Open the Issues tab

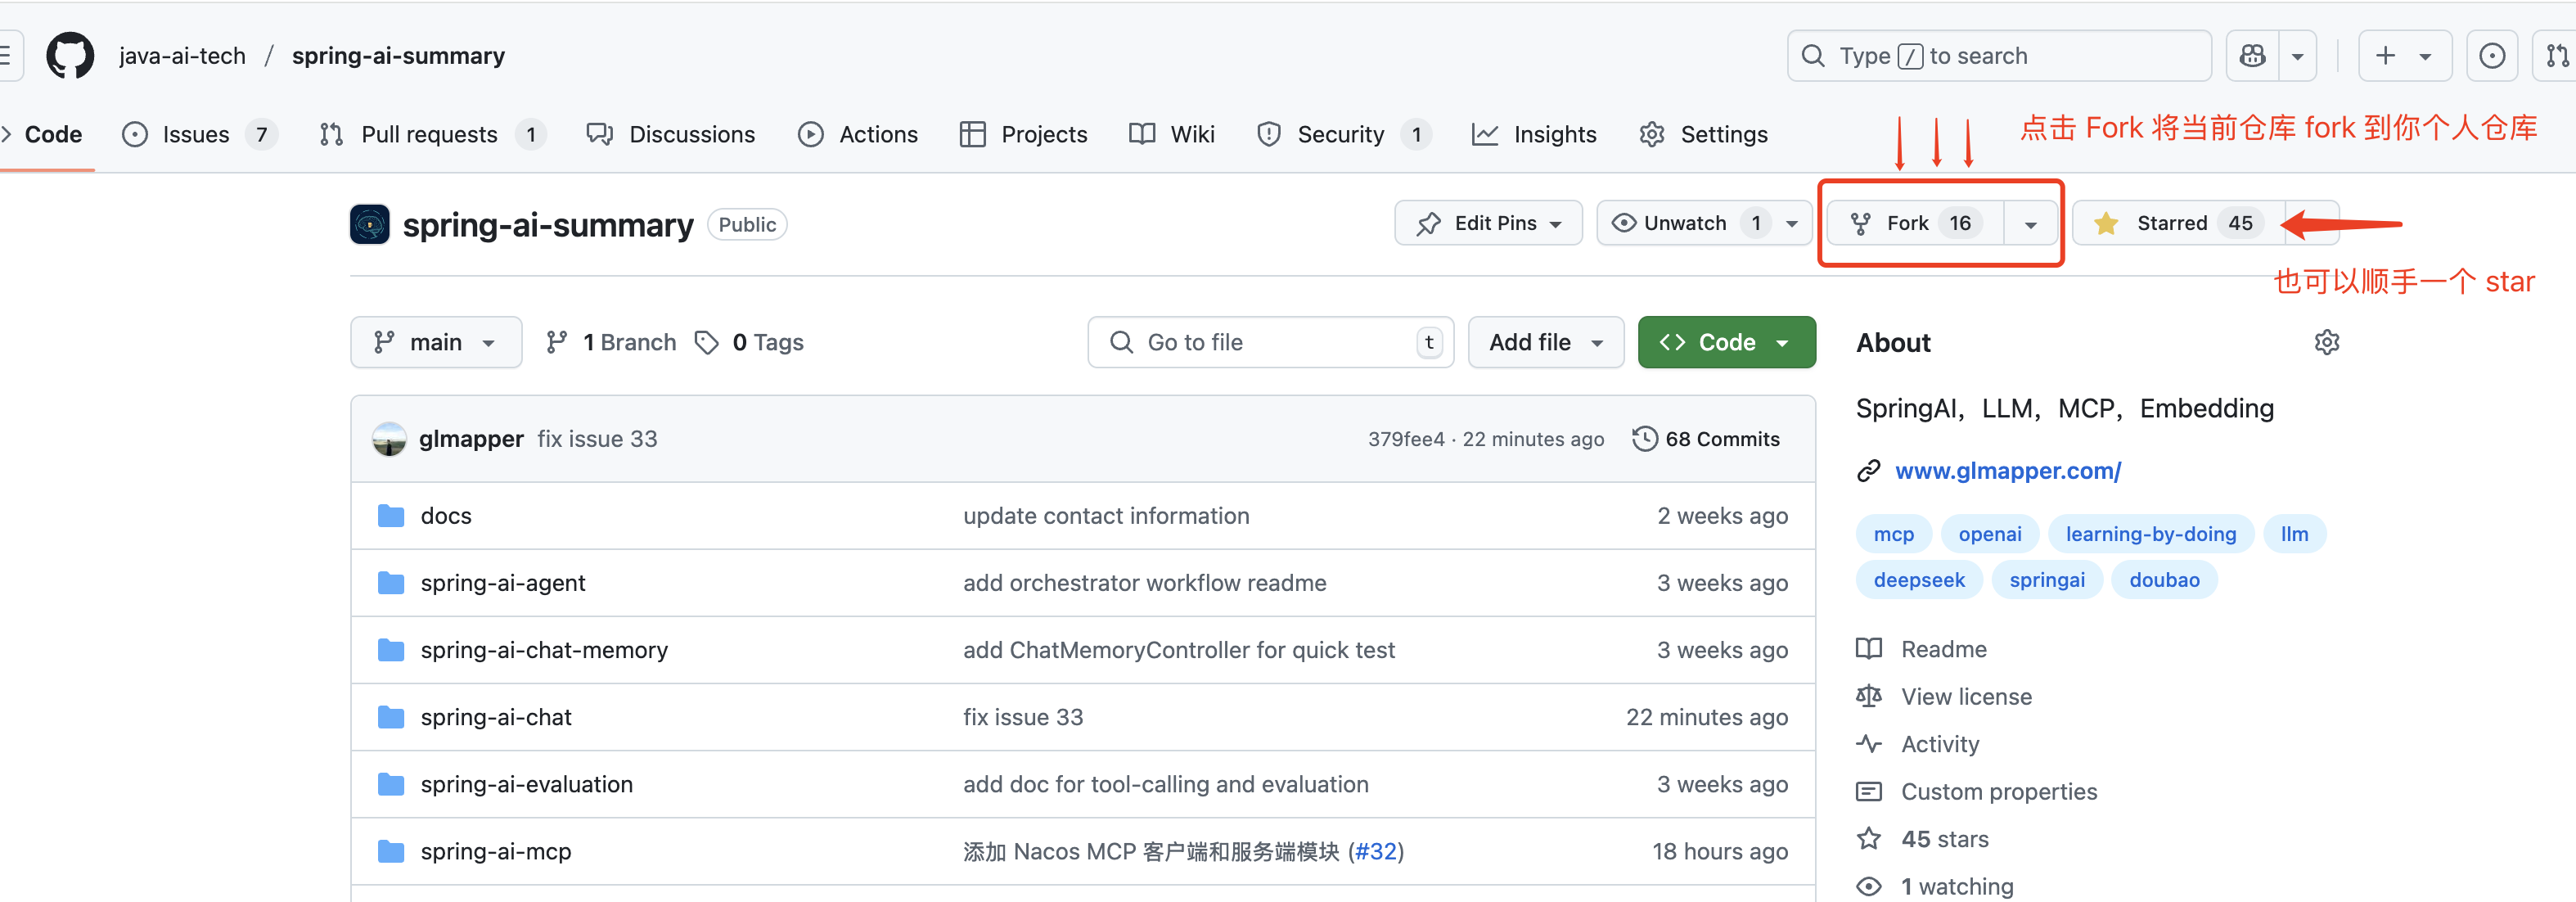[198, 134]
